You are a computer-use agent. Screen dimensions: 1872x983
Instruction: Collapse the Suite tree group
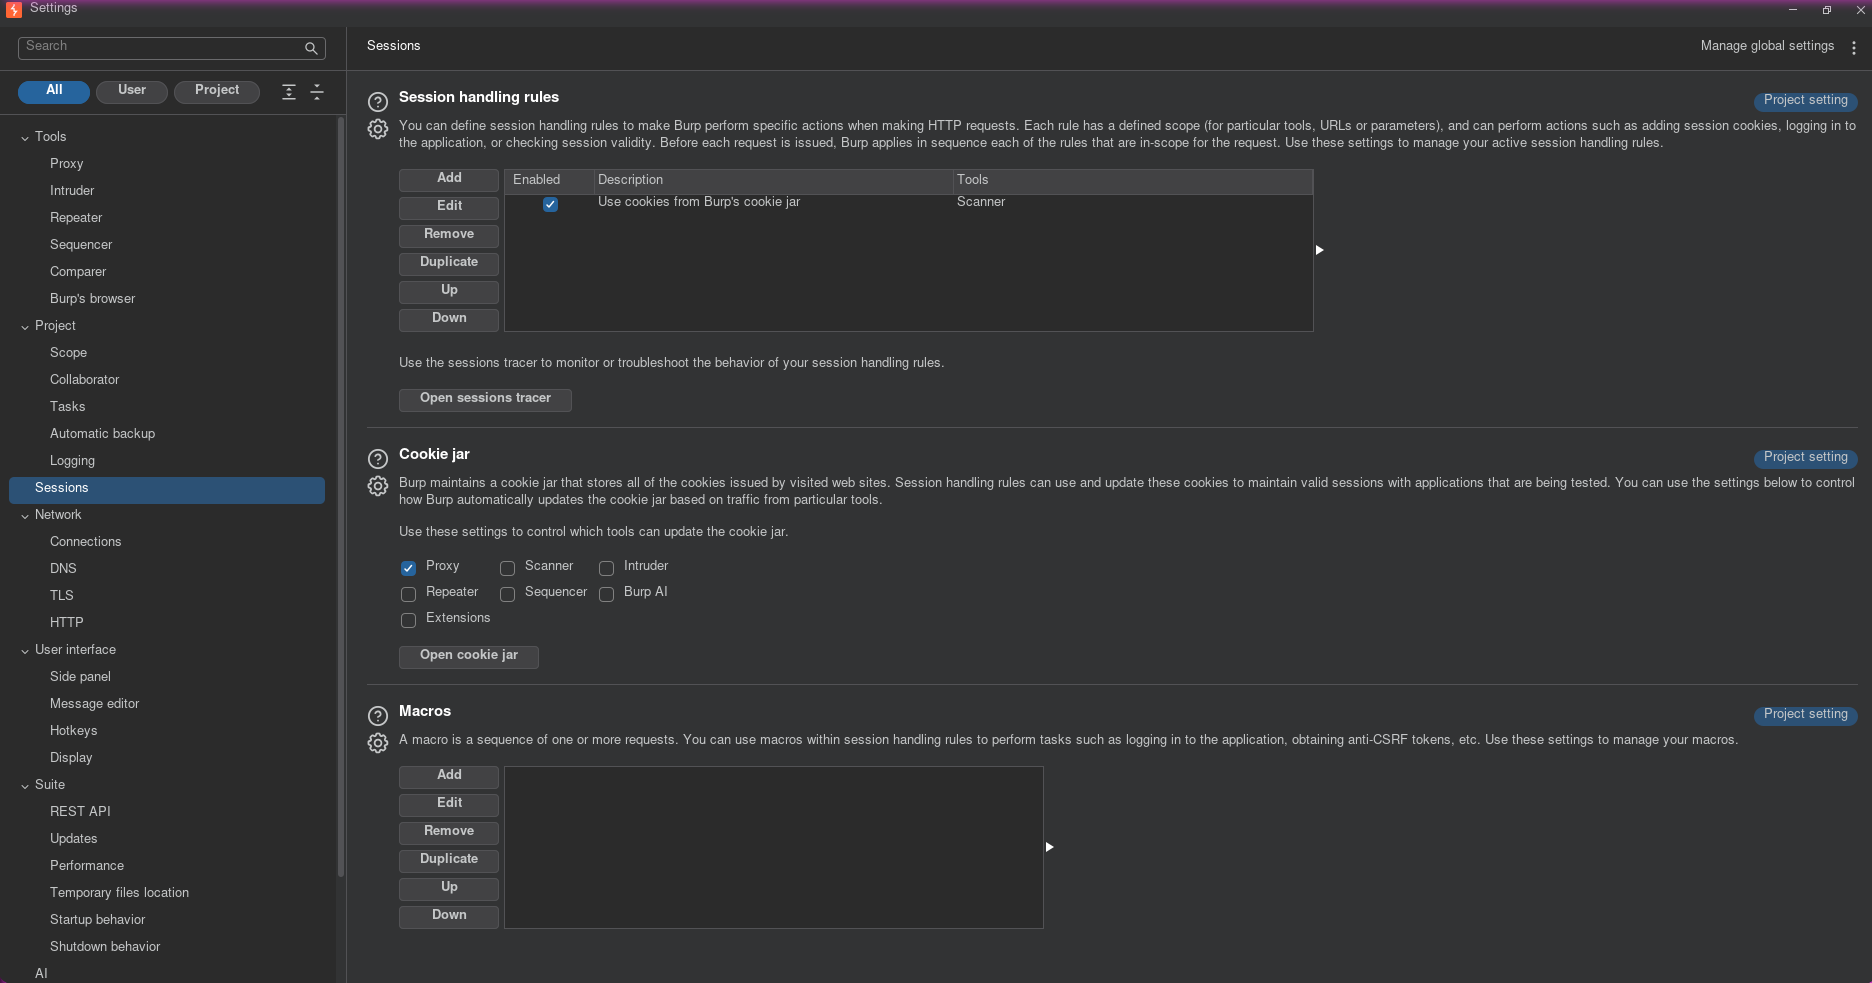coord(25,786)
